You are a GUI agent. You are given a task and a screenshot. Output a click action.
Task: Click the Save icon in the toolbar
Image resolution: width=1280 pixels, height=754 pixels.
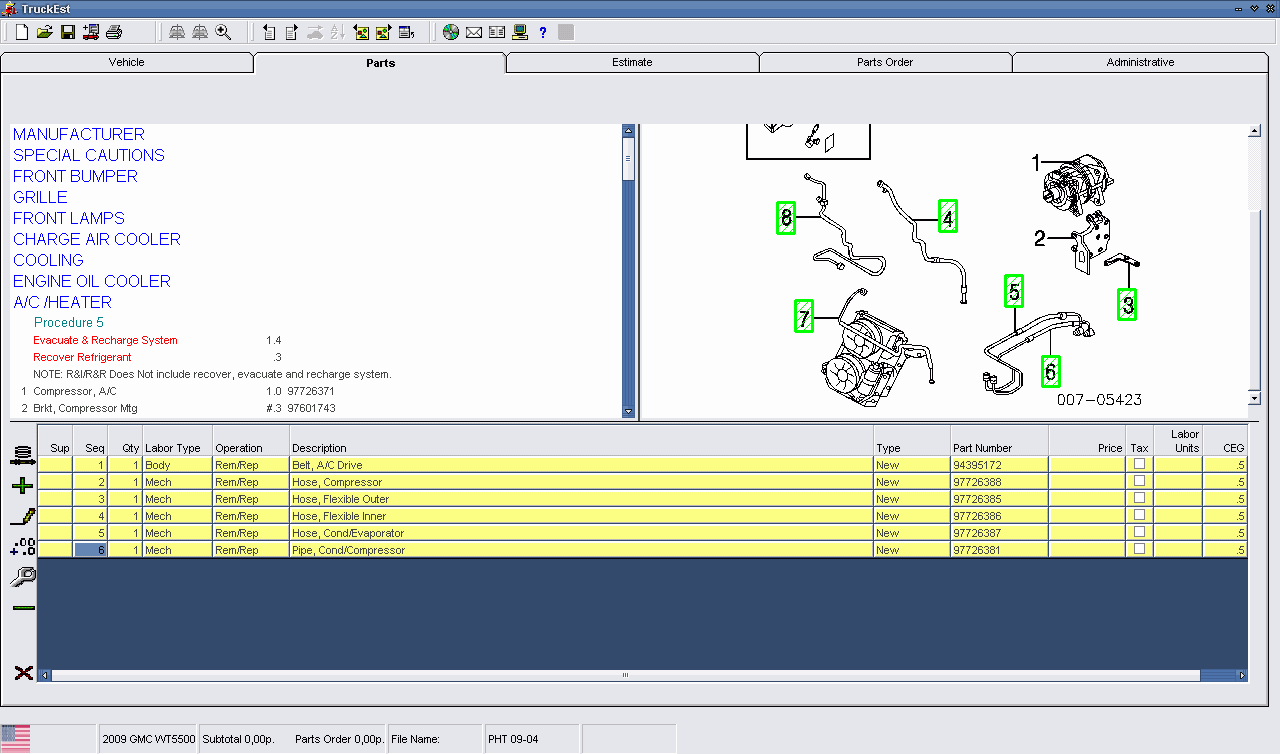coord(67,31)
